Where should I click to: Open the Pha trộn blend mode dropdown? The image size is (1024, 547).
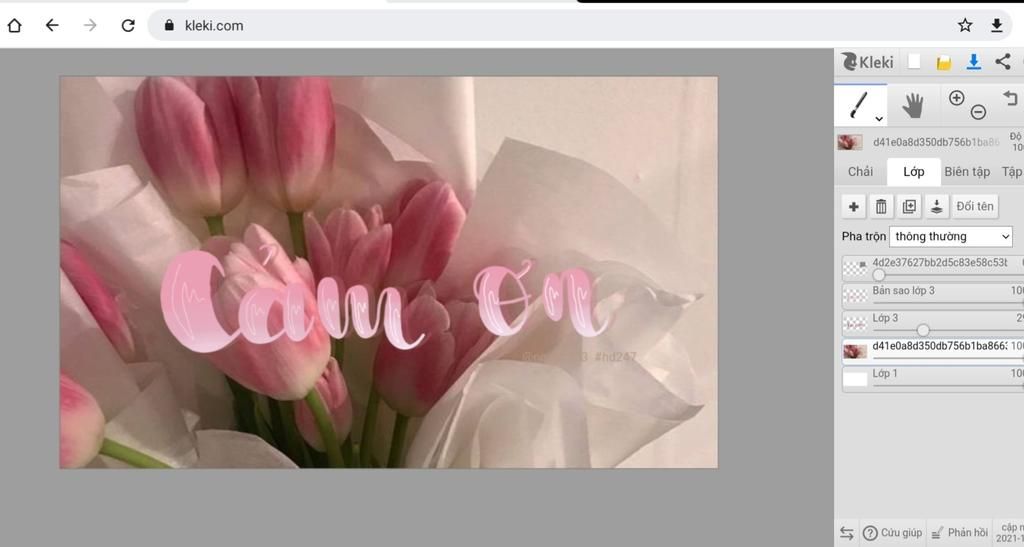951,236
